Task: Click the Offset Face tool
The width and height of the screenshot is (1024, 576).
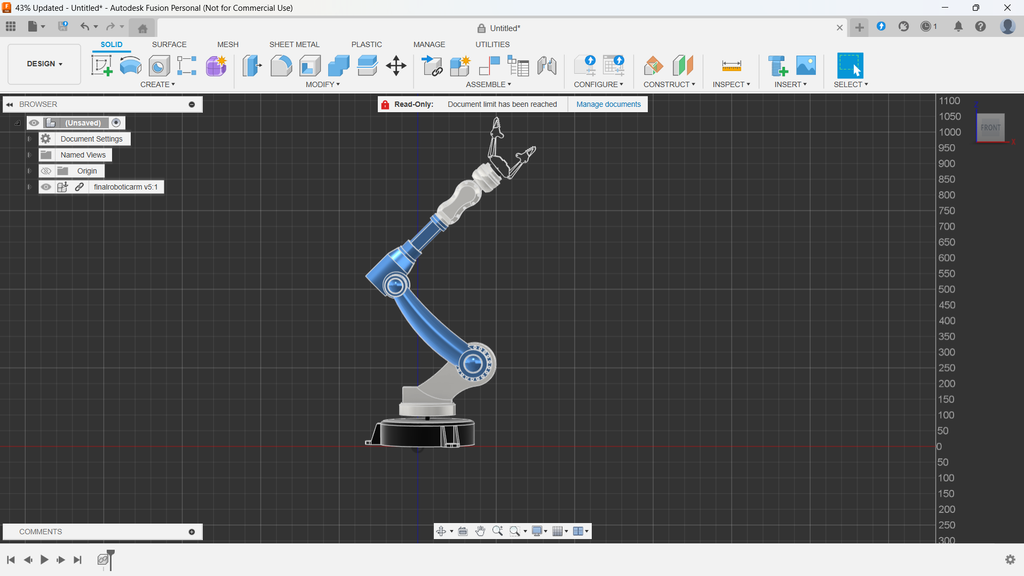Action: [367, 65]
